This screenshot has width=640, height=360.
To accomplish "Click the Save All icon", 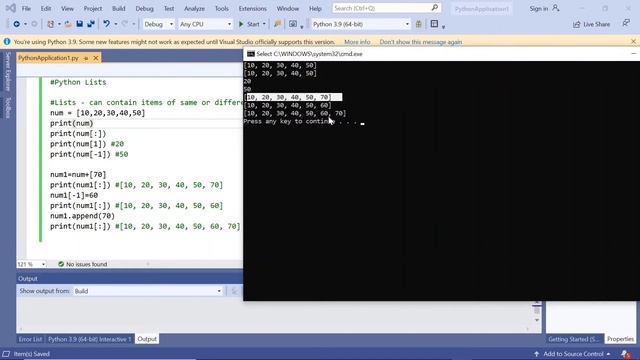I will [91, 24].
